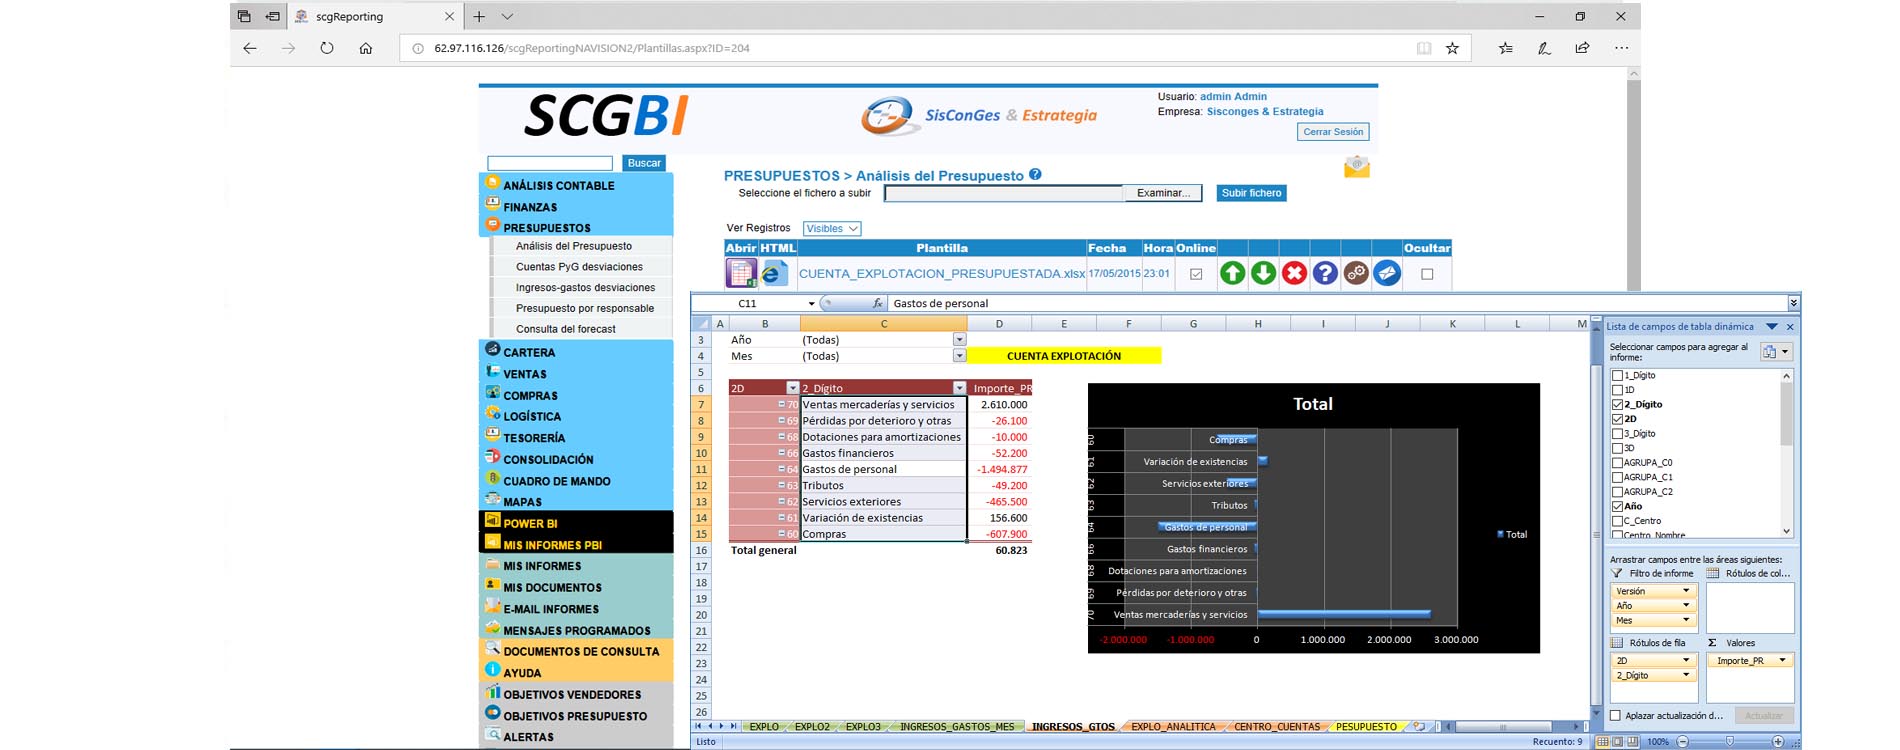Viewport: 1900px width, 750px height.
Task: Click the blue envelope send icon
Action: click(x=1387, y=273)
